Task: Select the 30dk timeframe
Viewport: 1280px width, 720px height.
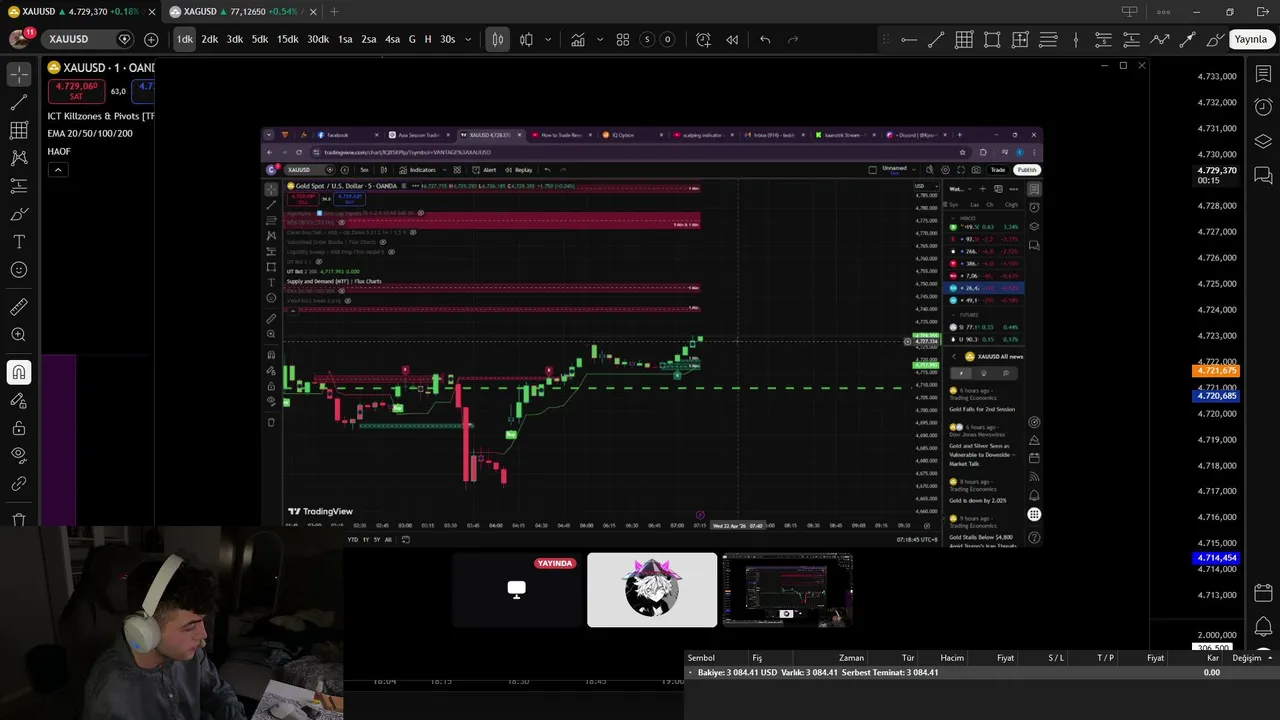Action: 318,39
